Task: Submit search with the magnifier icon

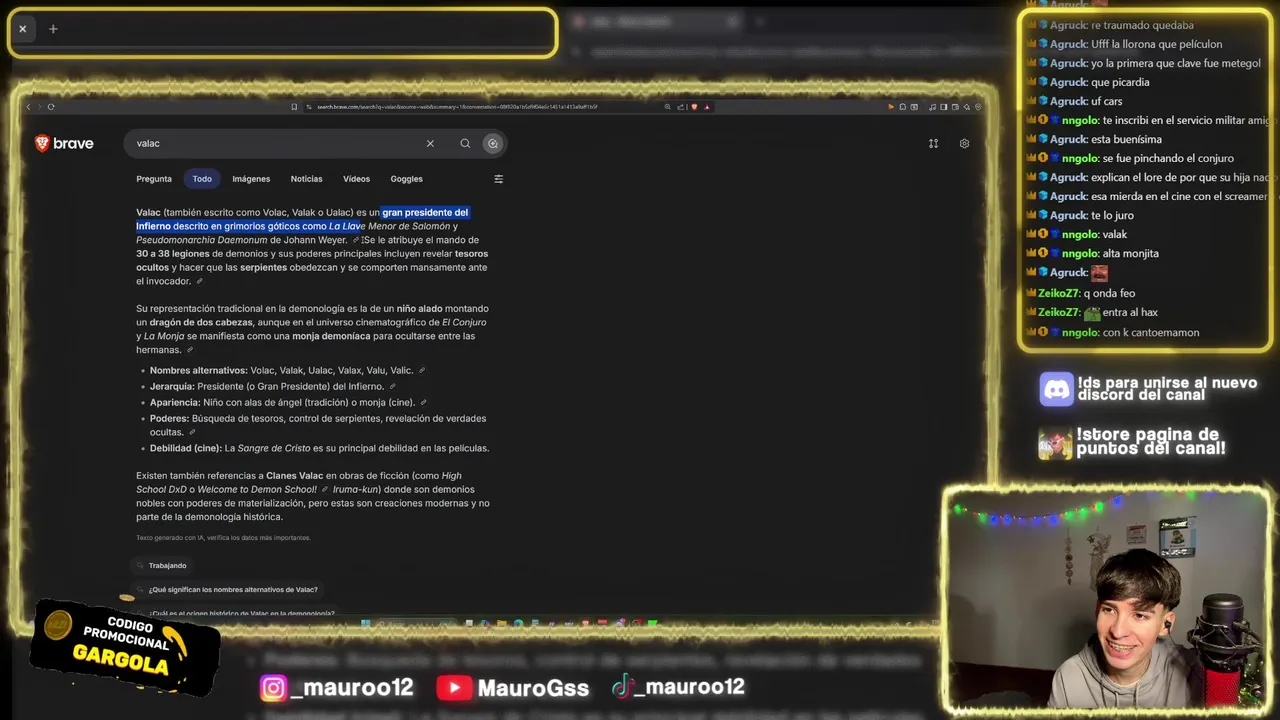Action: coord(465,143)
